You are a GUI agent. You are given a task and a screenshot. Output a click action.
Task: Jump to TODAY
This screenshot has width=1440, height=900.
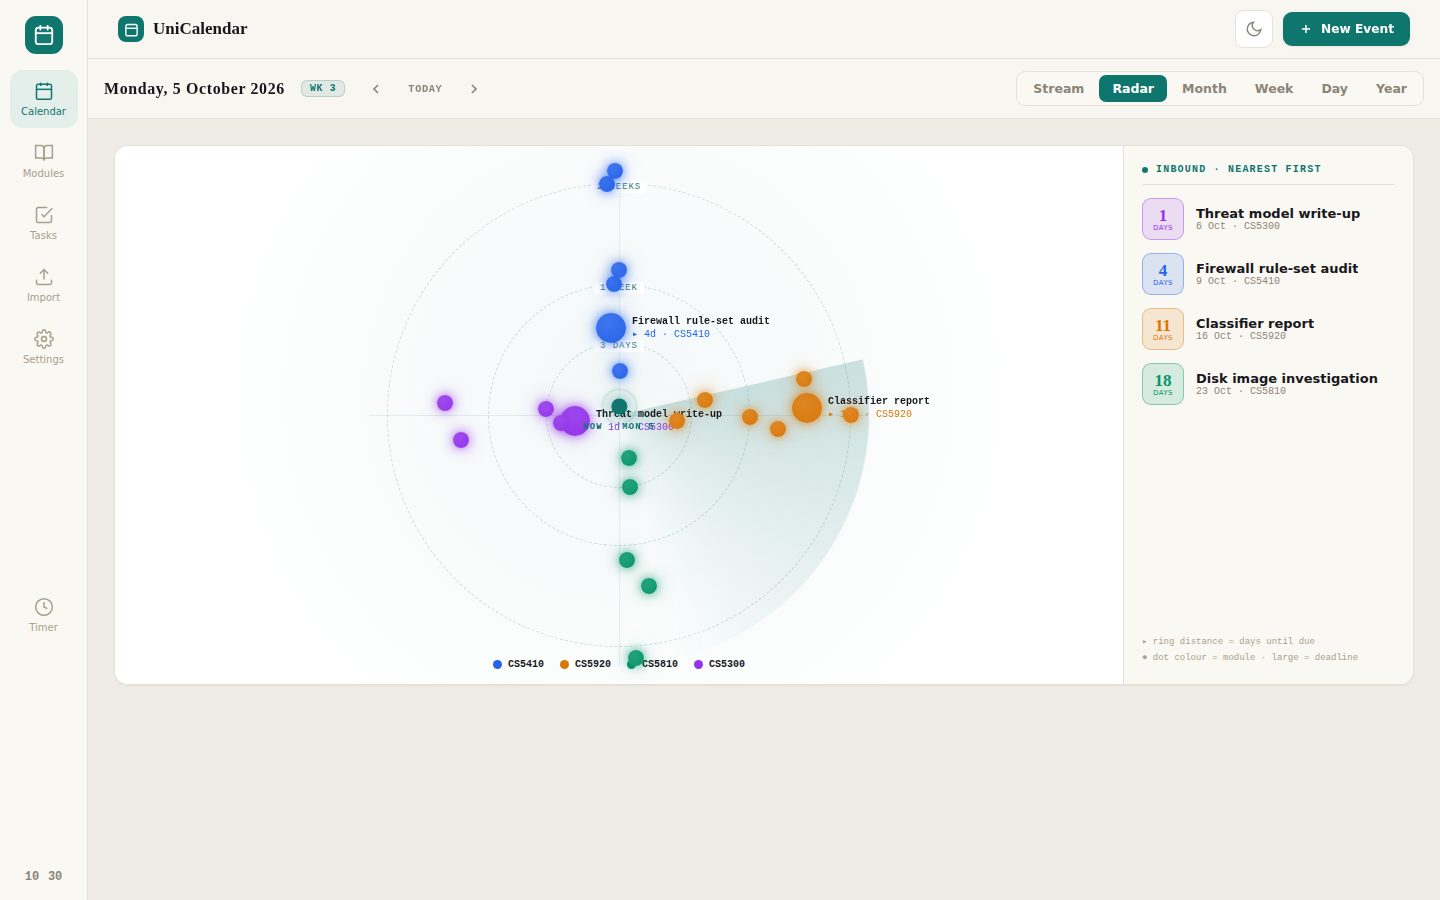(x=425, y=89)
